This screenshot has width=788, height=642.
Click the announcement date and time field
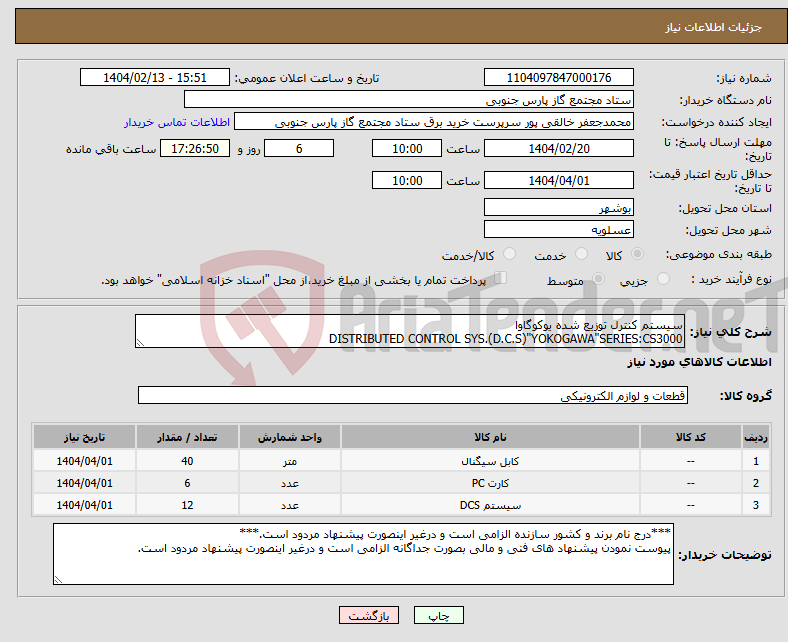click(x=155, y=77)
